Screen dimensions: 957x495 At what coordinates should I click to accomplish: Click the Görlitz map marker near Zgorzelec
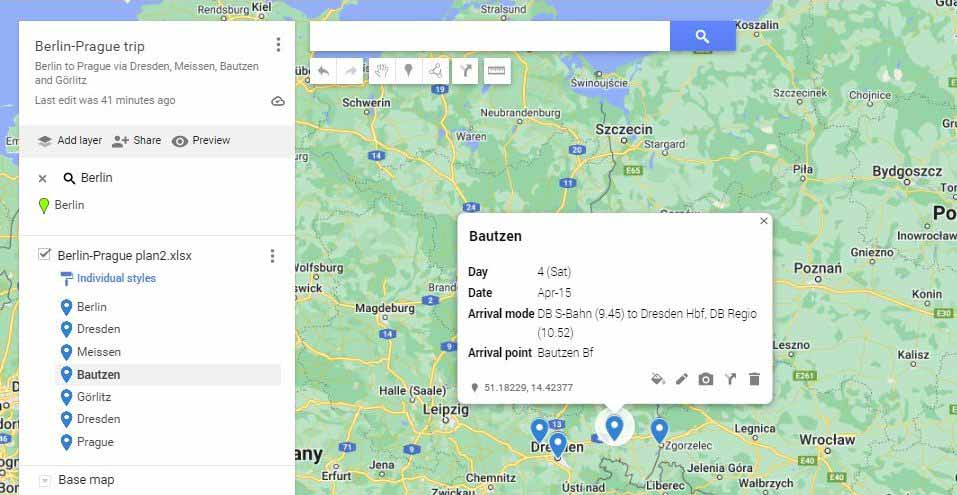(659, 430)
